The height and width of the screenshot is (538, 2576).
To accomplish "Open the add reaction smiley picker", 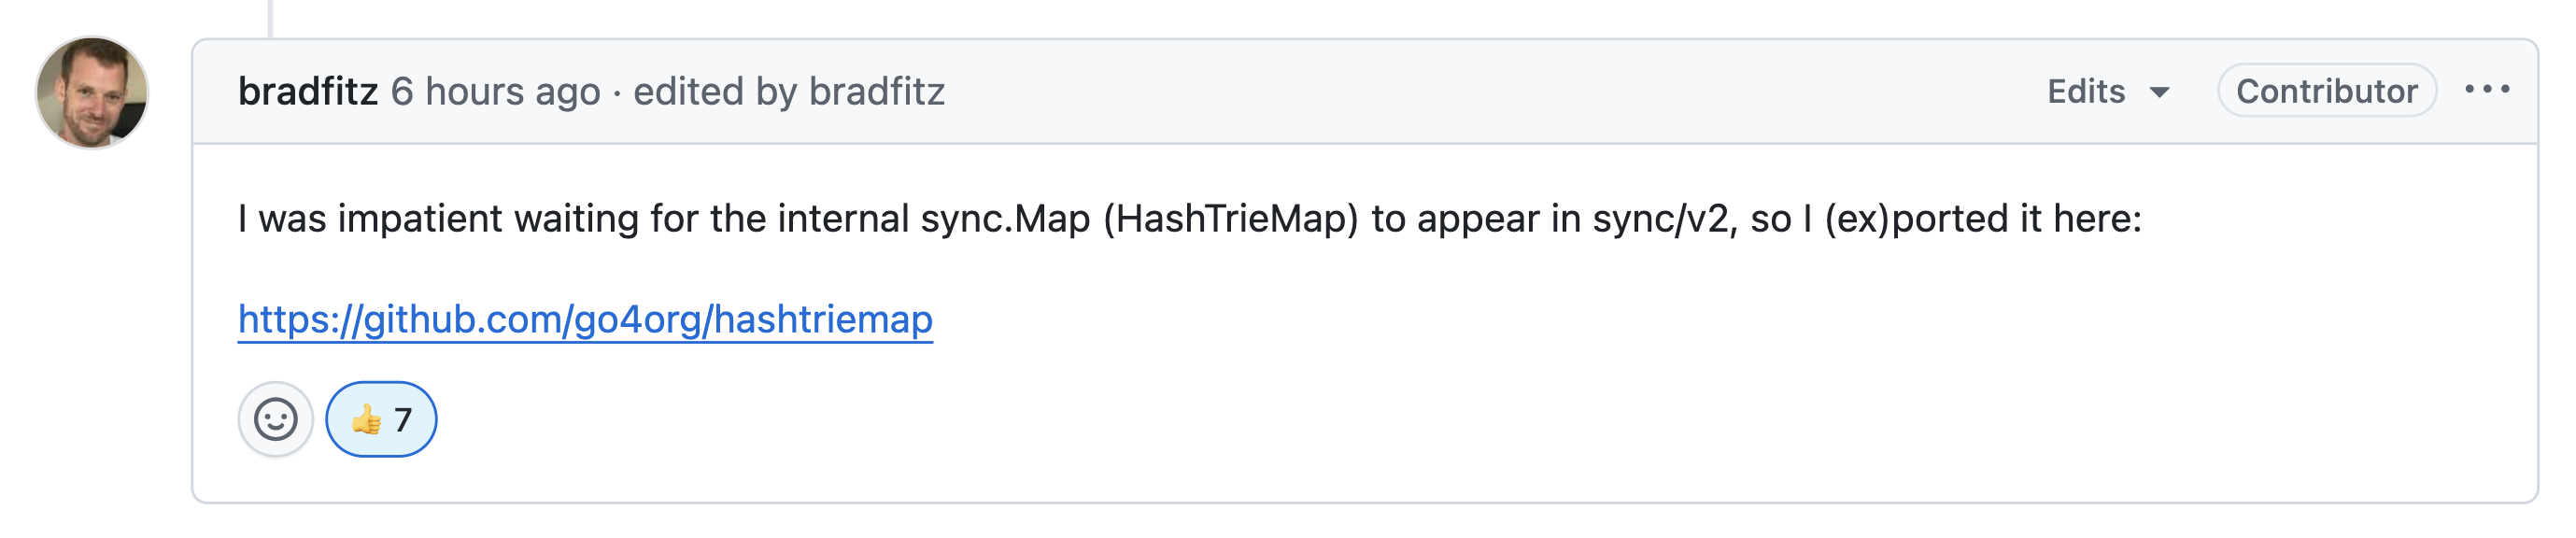I will [x=275, y=419].
